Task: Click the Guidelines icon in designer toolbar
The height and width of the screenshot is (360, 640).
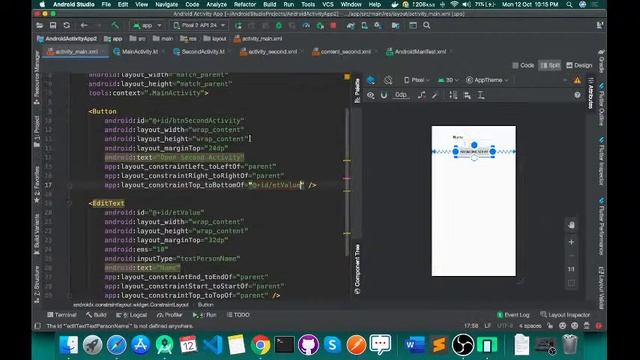Action: point(481,95)
